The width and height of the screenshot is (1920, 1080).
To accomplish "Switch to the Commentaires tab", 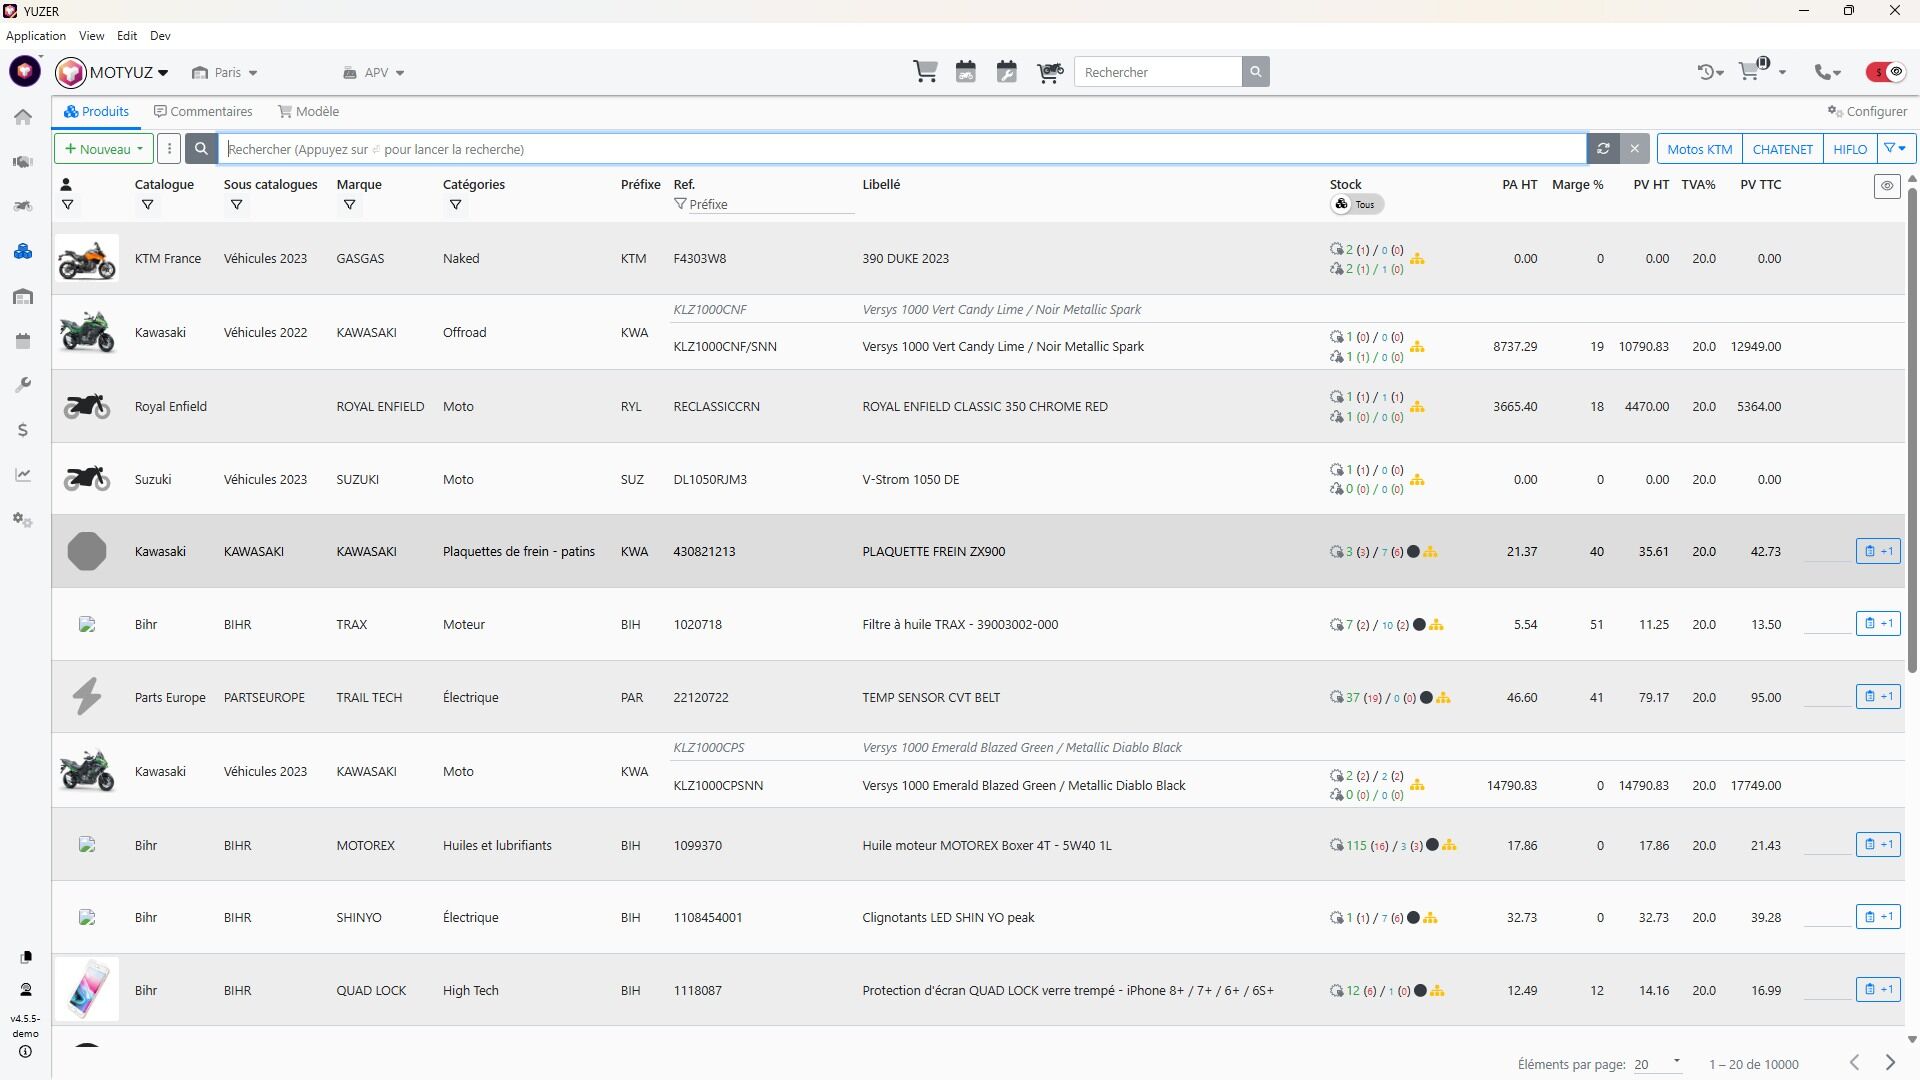I will [x=203, y=111].
